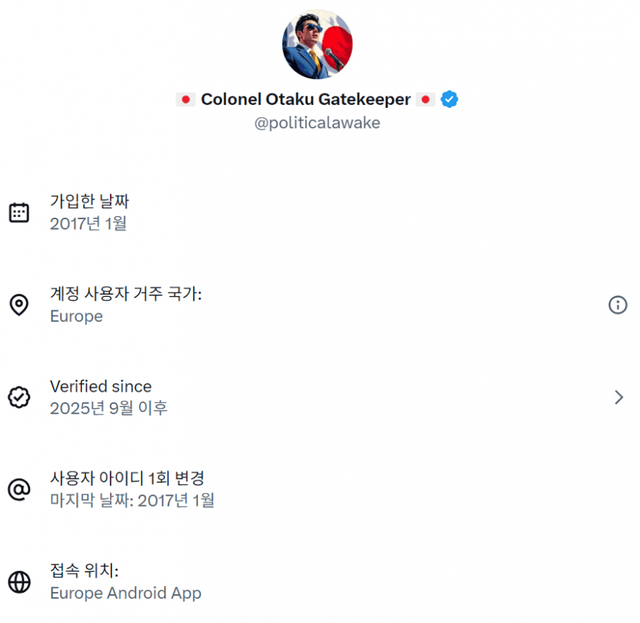Click the 2025년 9월 이후 verification date
Screen dimensions: 640x623
[x=109, y=408]
